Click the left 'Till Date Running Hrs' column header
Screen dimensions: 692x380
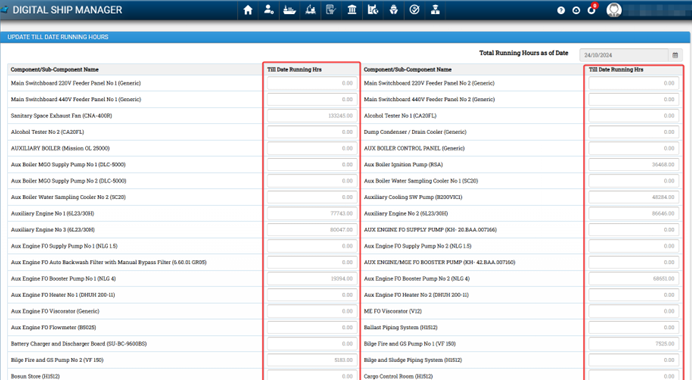(294, 70)
